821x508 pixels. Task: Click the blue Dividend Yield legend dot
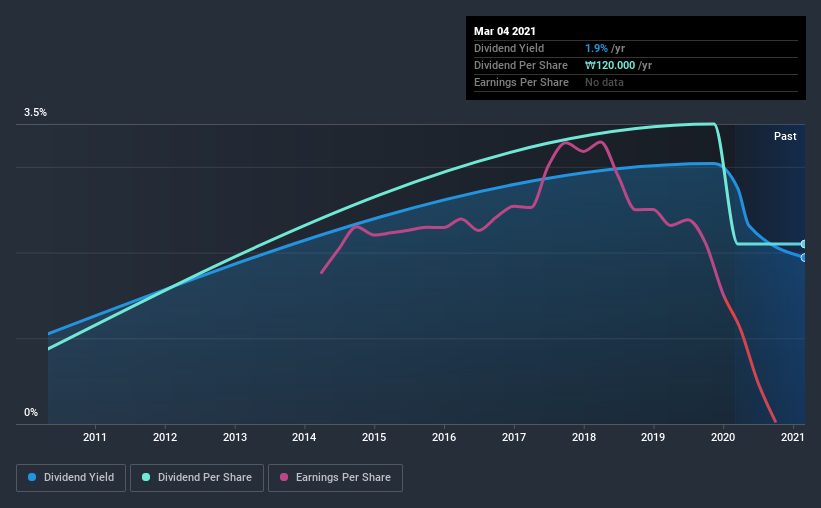pyautogui.click(x=32, y=477)
